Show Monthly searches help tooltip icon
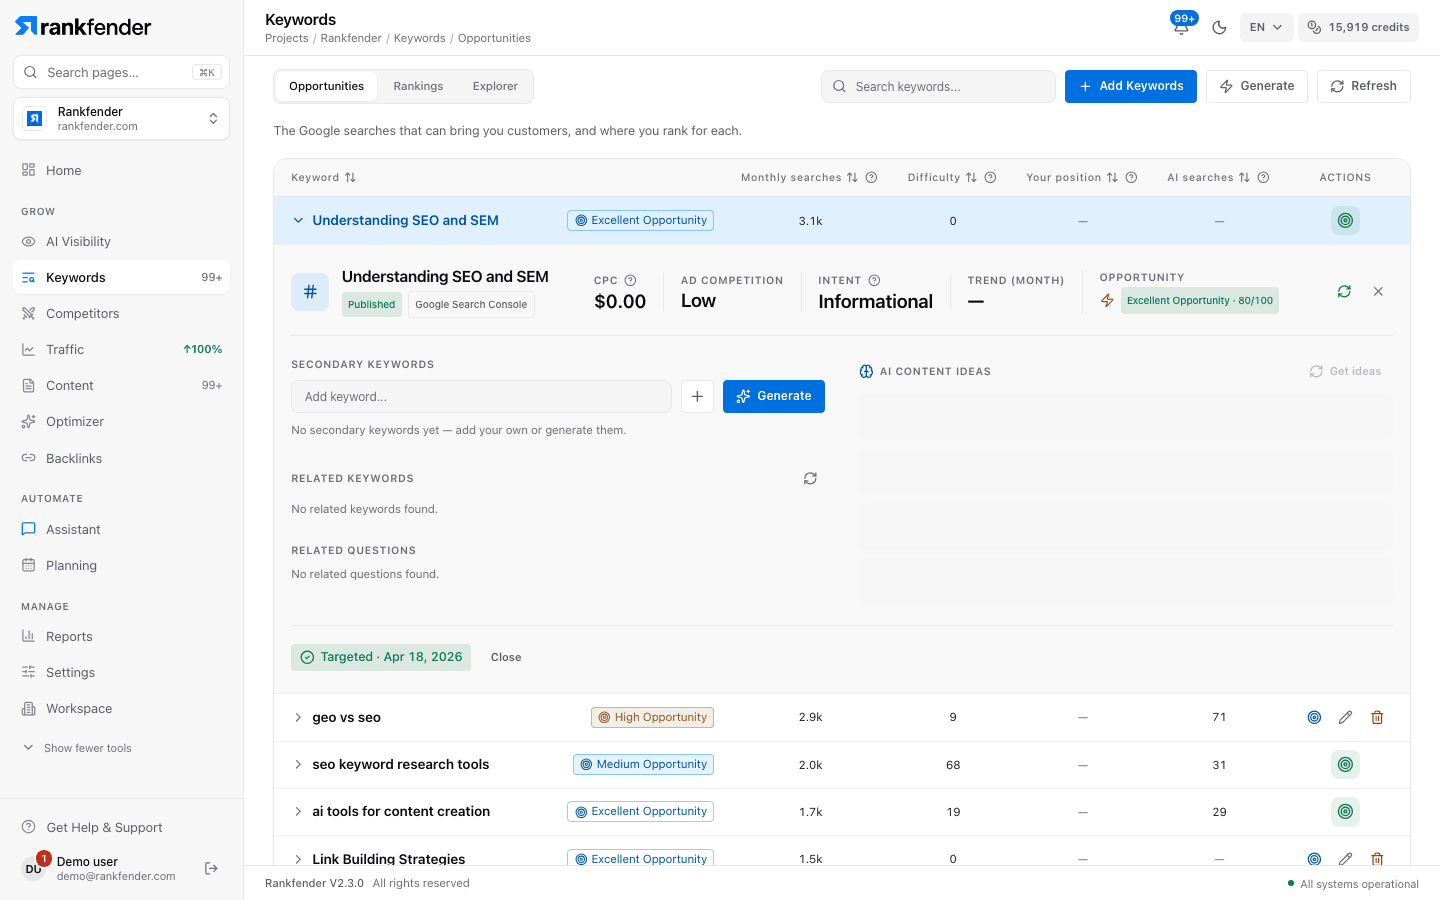This screenshot has height=900, width=1440. (871, 178)
